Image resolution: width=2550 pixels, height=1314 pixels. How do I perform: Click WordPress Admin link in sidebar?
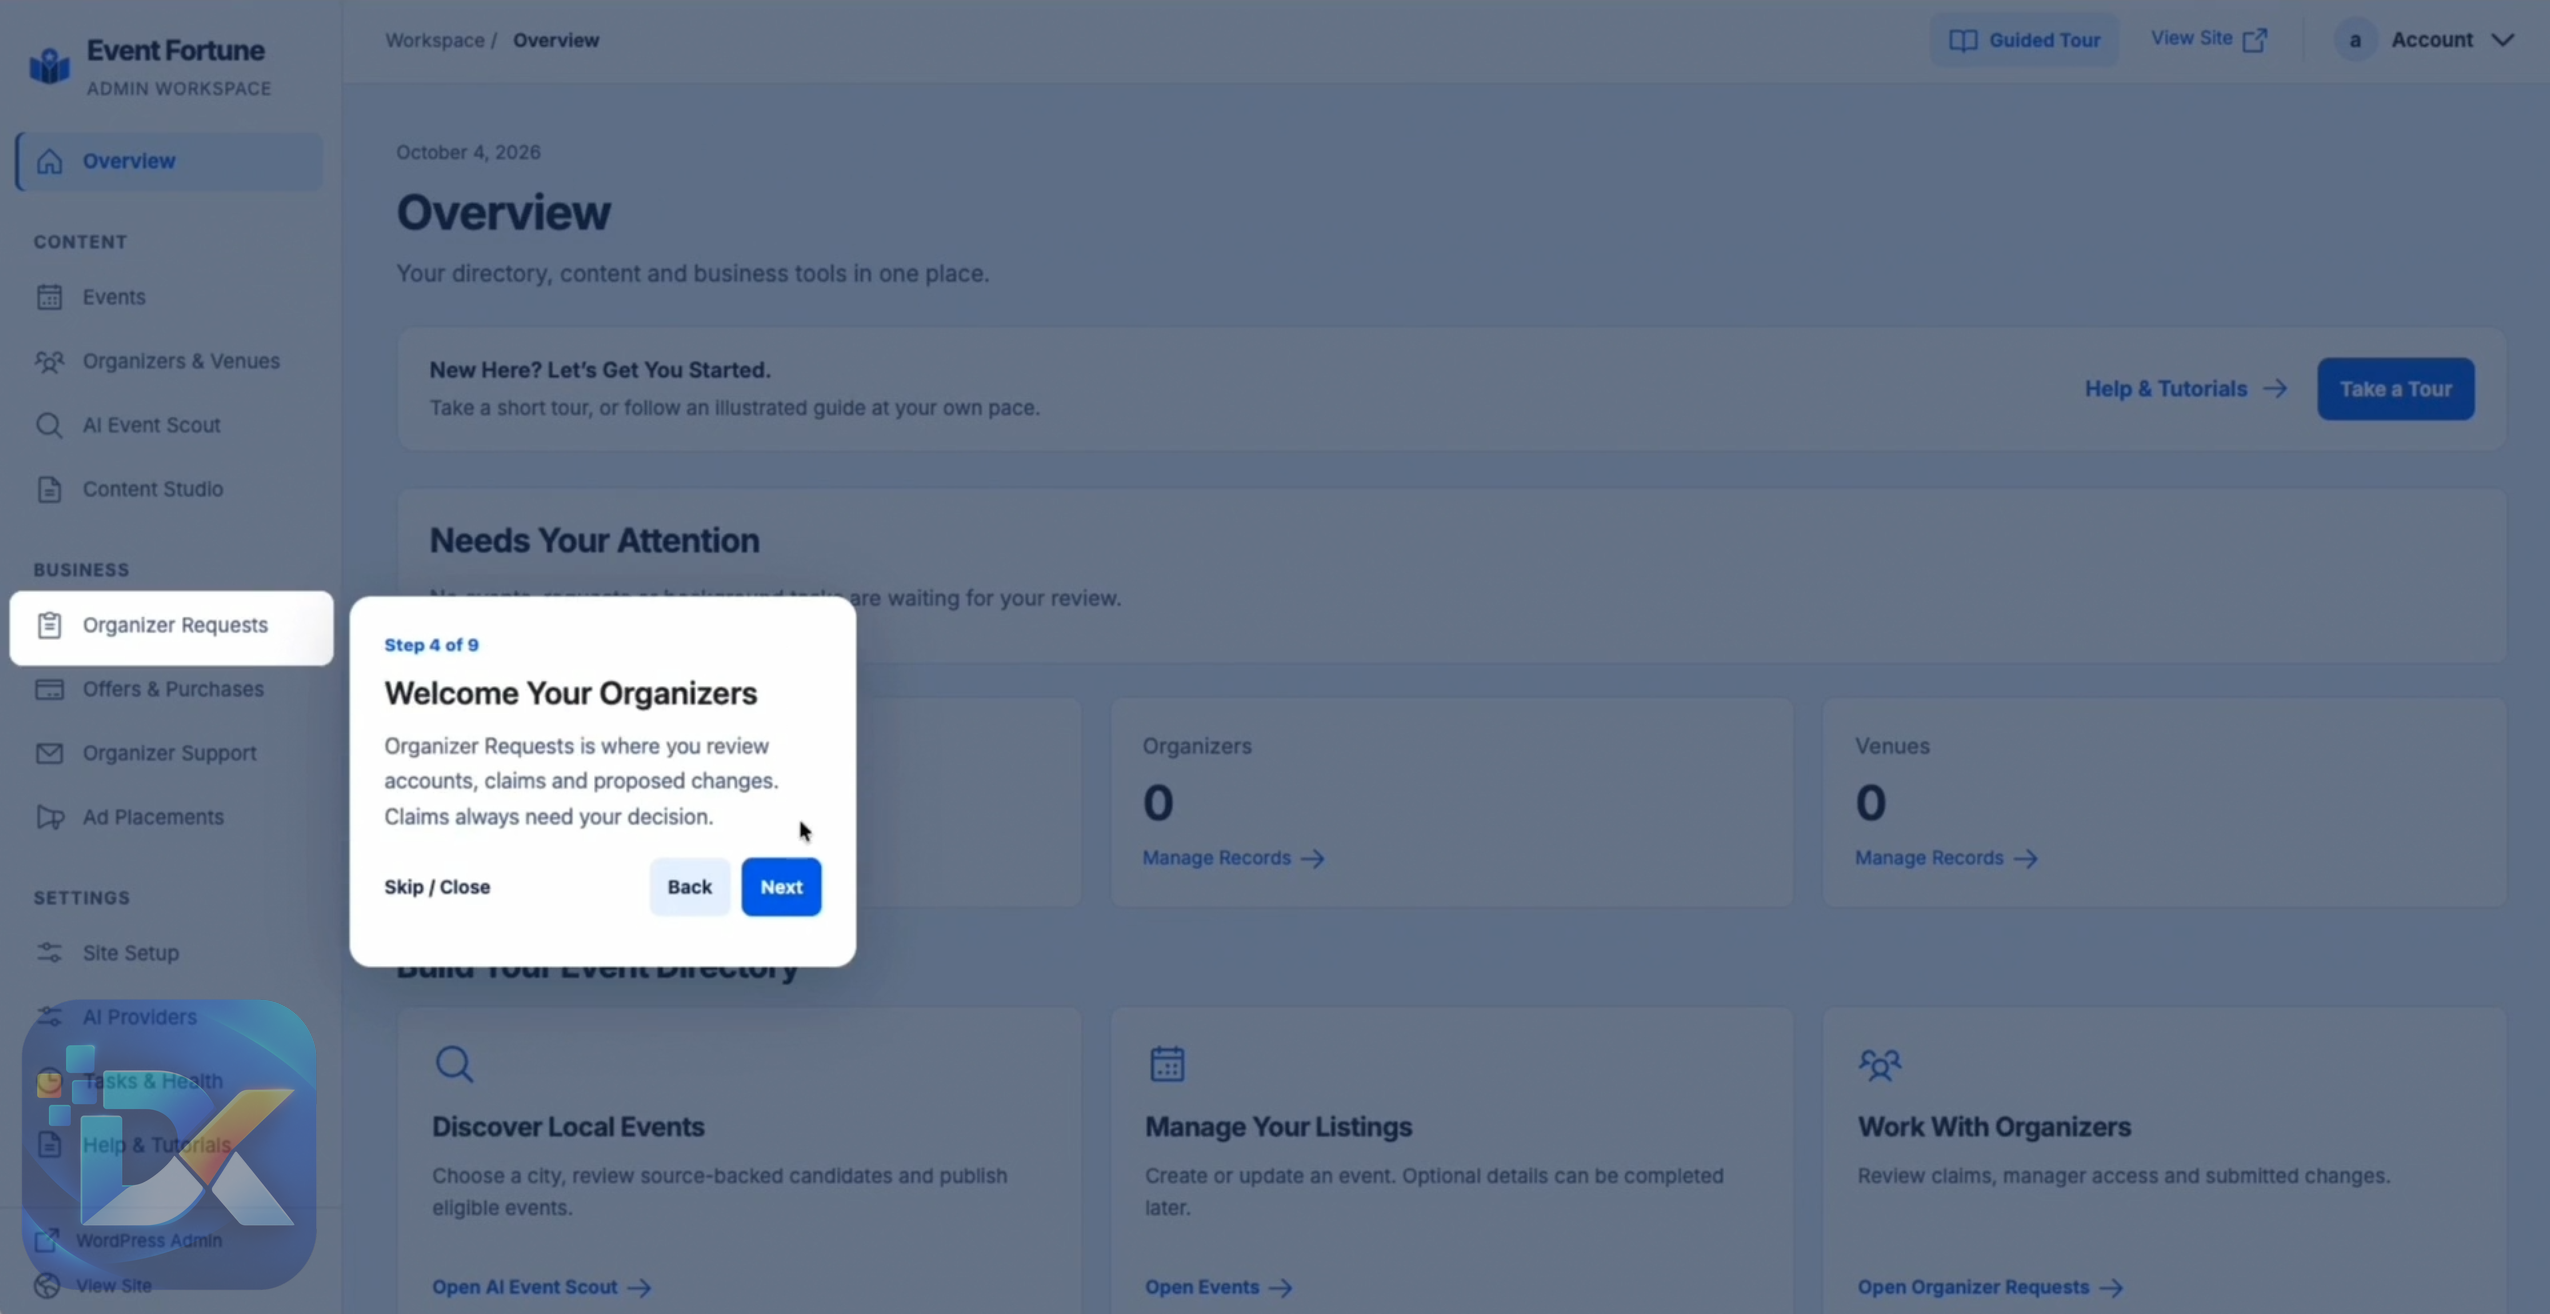(x=148, y=1240)
